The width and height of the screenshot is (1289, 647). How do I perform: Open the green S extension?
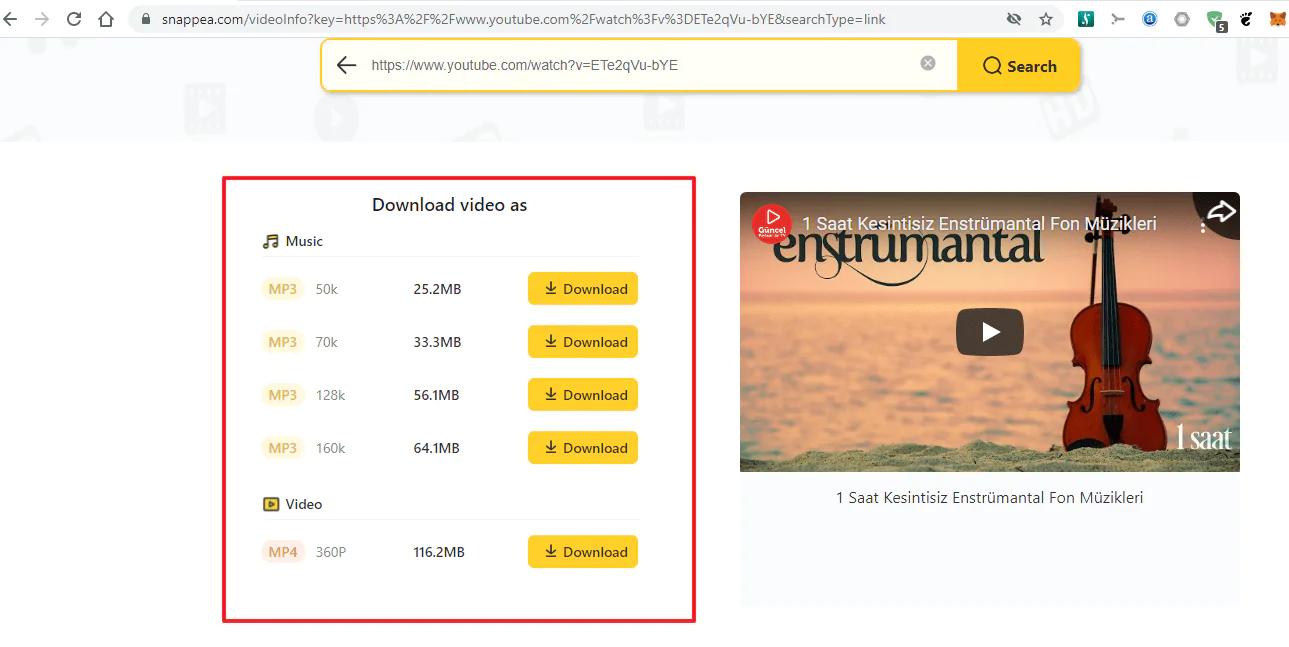coord(1086,19)
